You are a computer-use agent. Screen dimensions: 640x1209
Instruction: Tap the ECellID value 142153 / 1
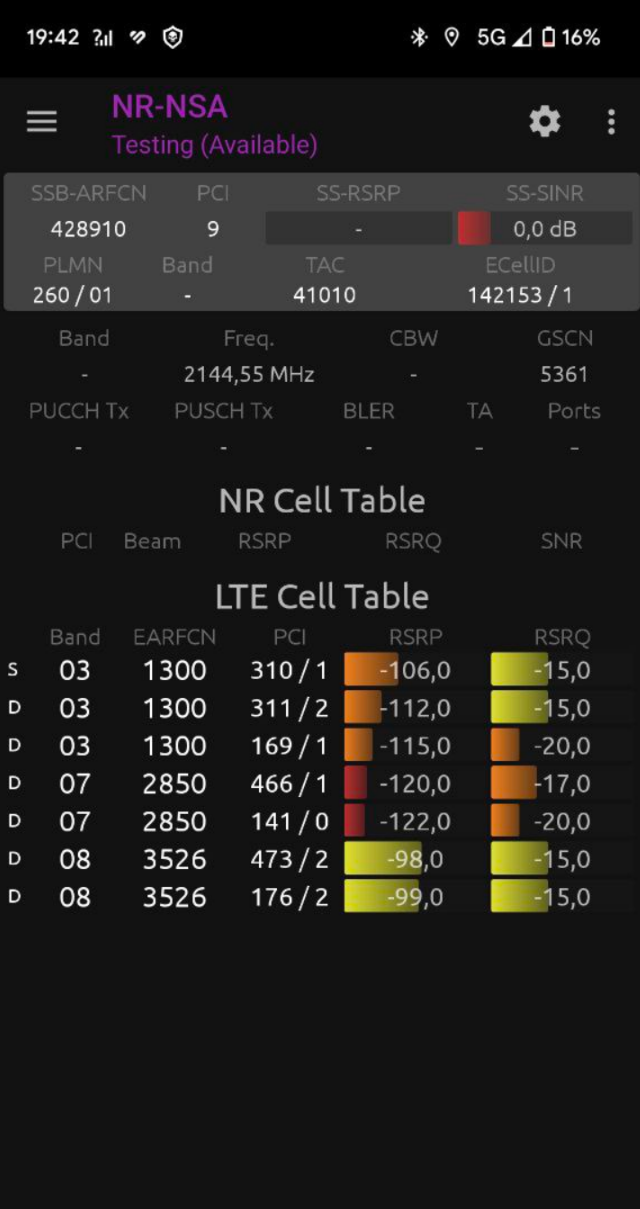pyautogui.click(x=520, y=295)
